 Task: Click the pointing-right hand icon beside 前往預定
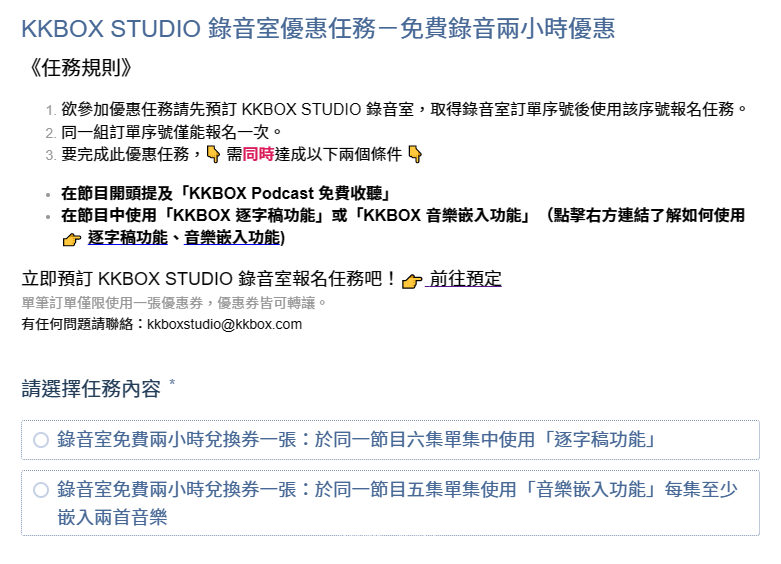[412, 281]
